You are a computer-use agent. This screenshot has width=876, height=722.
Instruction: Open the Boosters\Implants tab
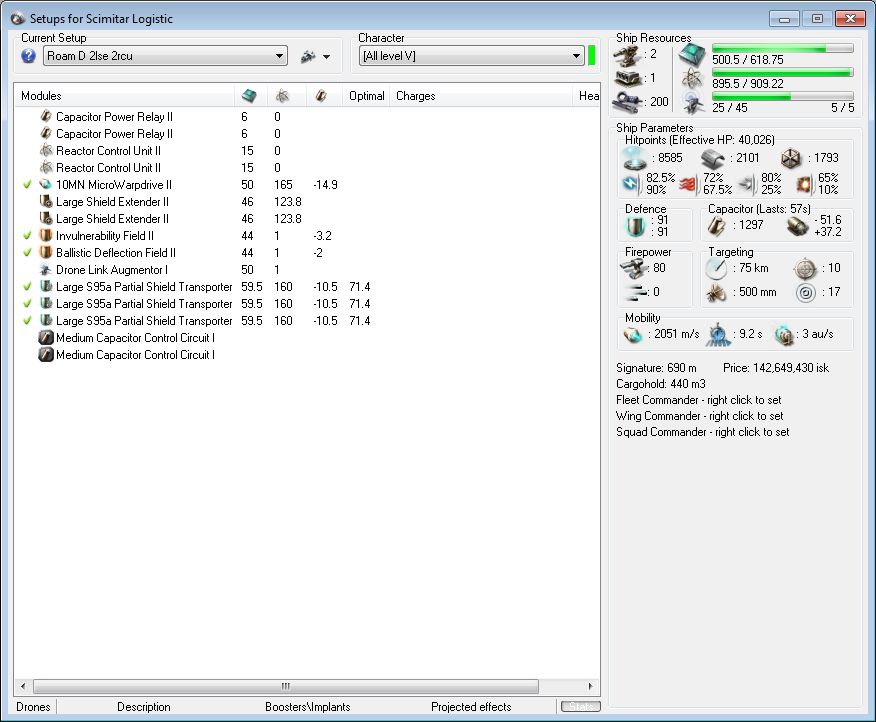click(308, 707)
